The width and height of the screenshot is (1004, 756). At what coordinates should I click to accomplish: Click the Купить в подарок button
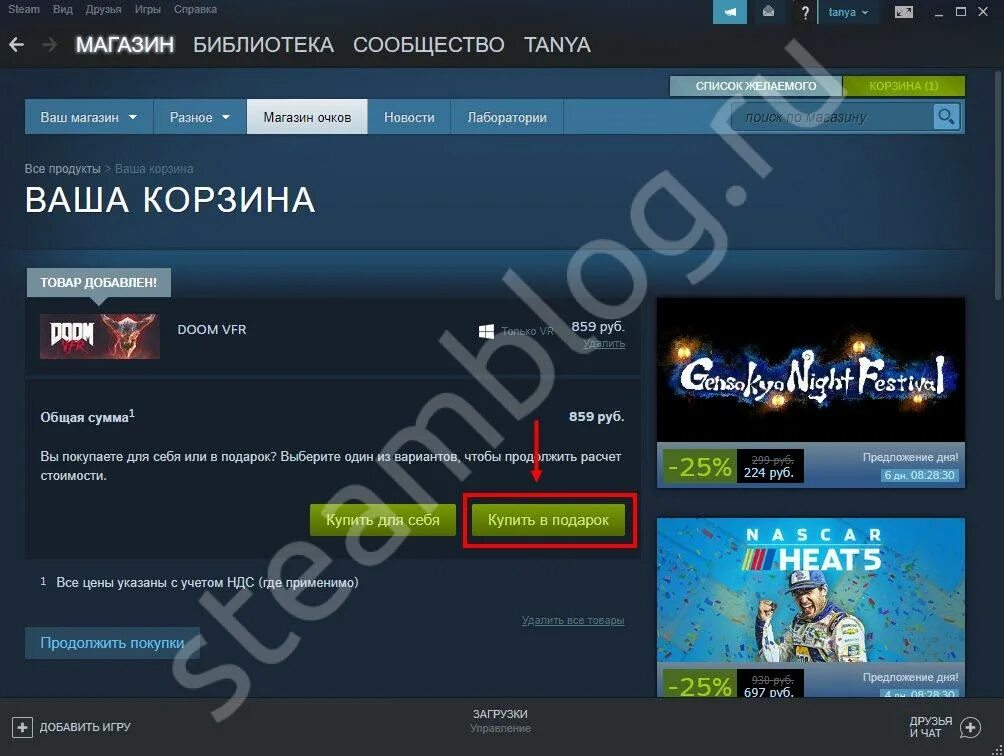click(549, 520)
